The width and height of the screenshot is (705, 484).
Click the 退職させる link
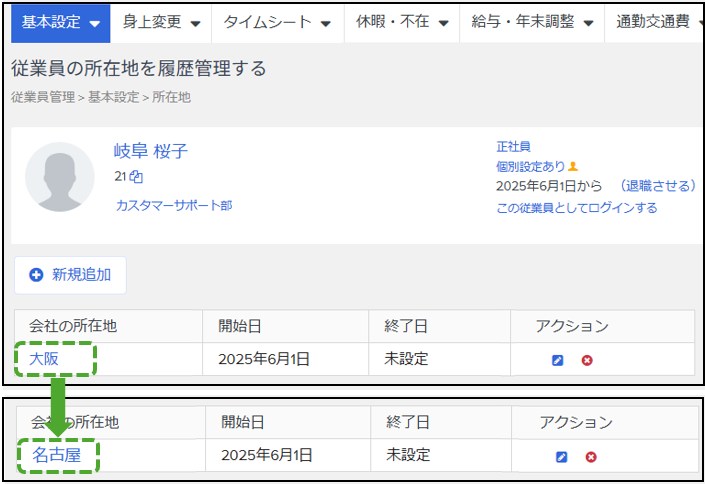pyautogui.click(x=658, y=186)
